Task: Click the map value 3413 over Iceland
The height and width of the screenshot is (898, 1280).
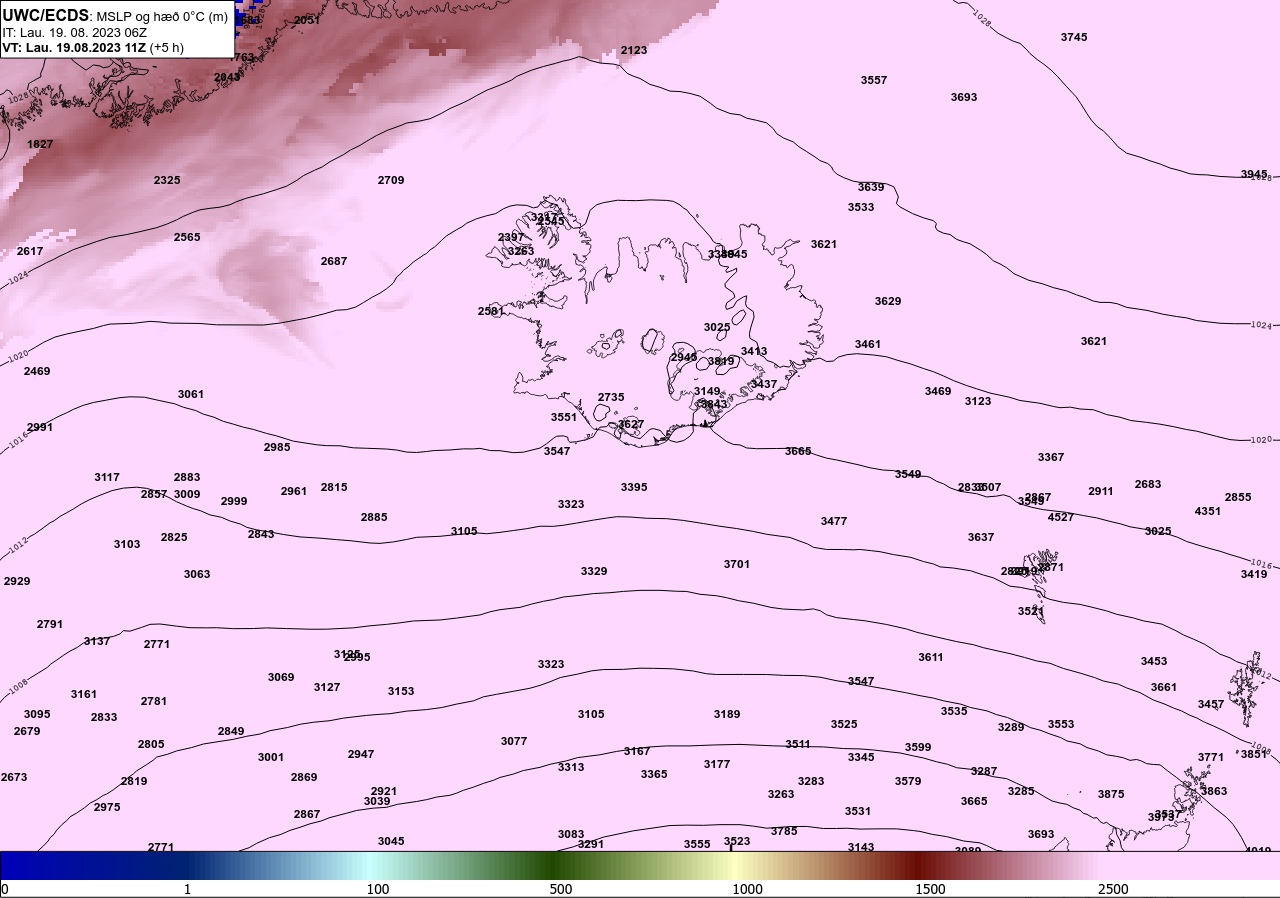Action: [754, 351]
